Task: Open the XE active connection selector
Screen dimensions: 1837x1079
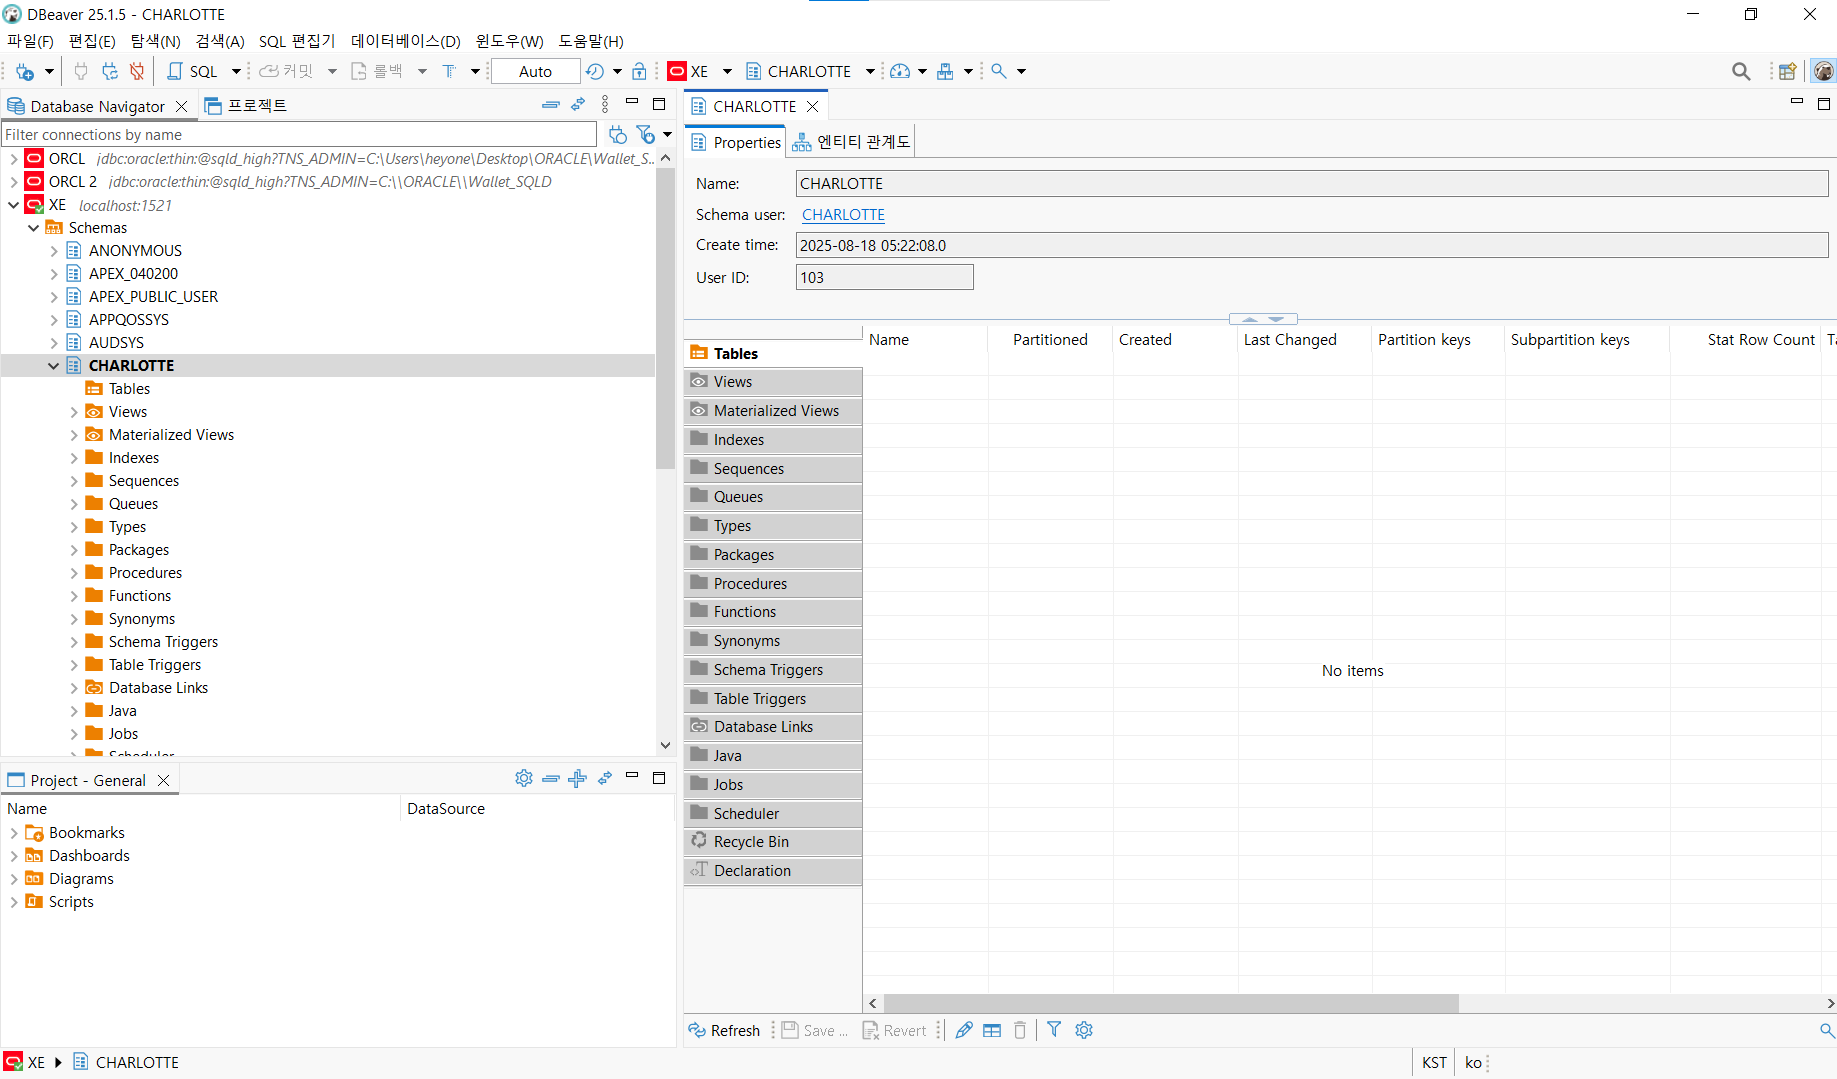Action: tap(700, 71)
